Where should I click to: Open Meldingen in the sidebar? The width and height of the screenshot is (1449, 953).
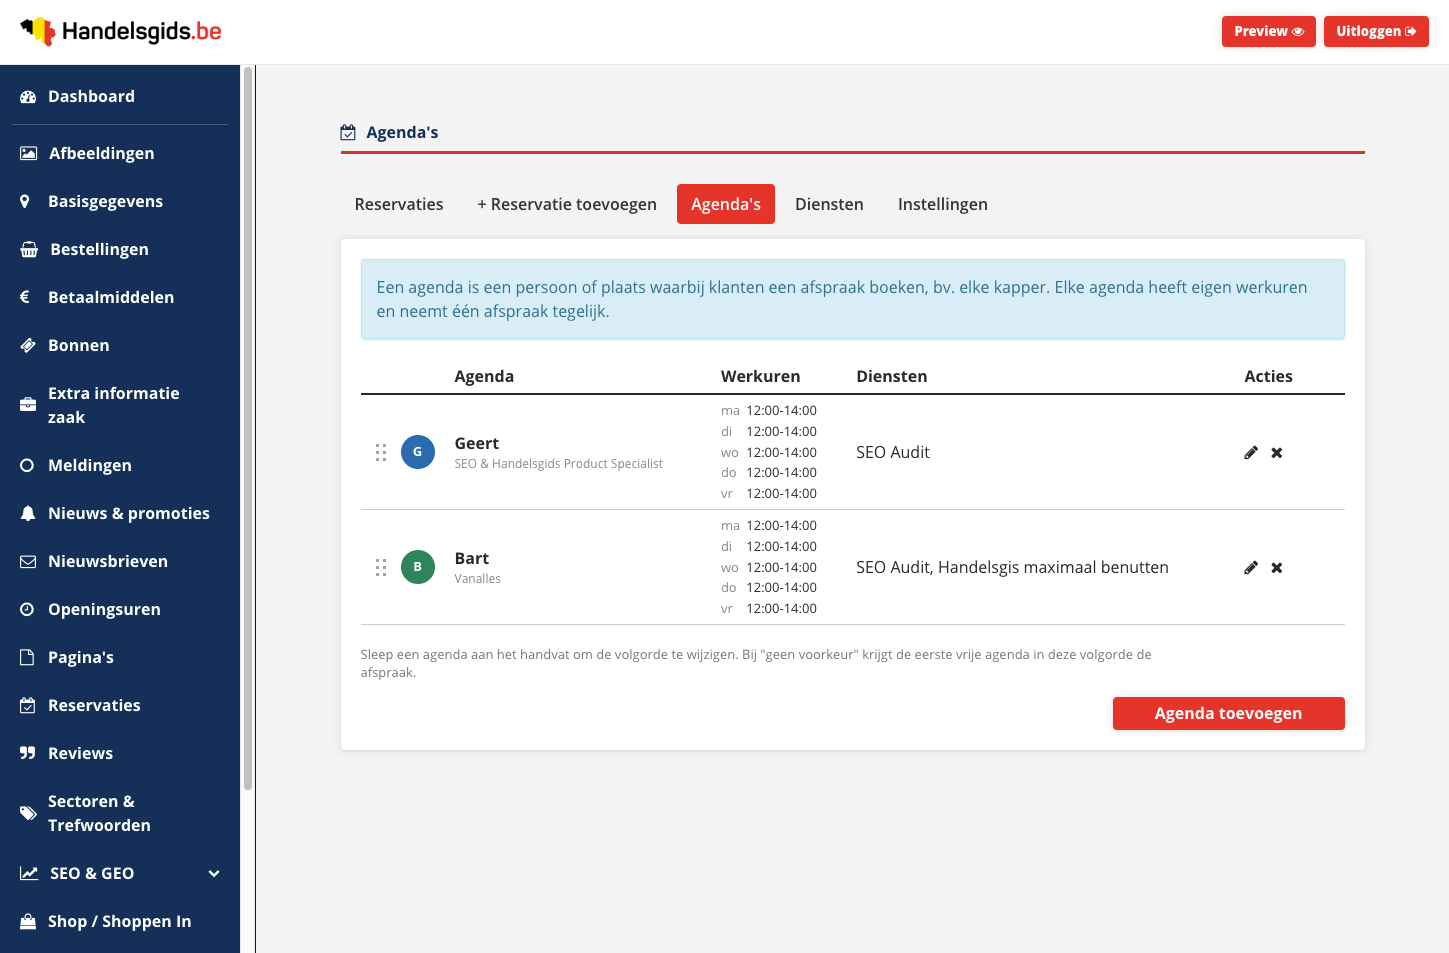(120, 465)
